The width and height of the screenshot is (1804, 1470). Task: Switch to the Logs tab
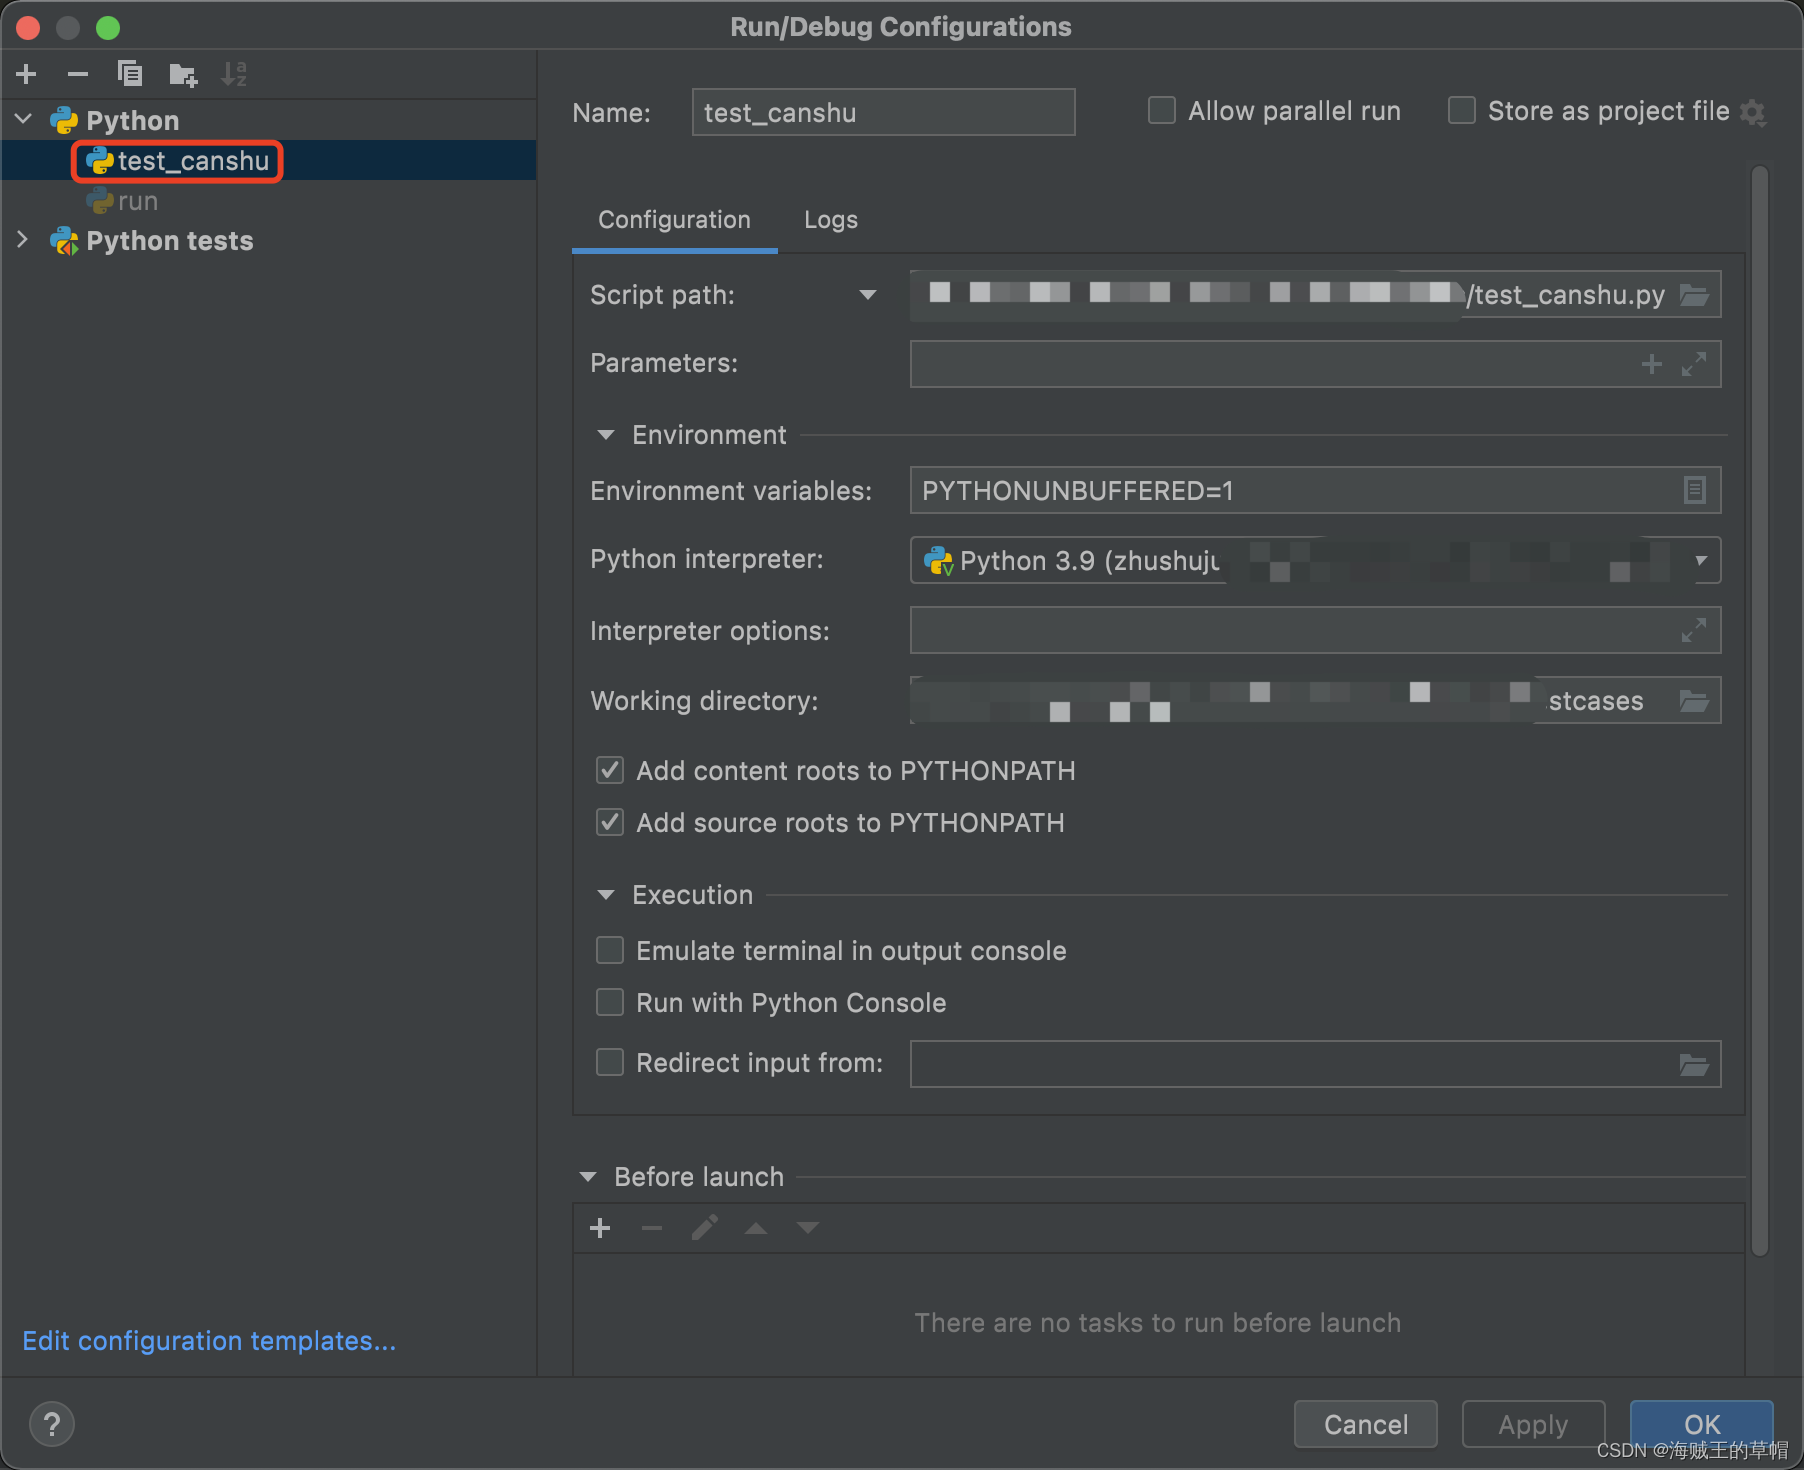tap(831, 220)
